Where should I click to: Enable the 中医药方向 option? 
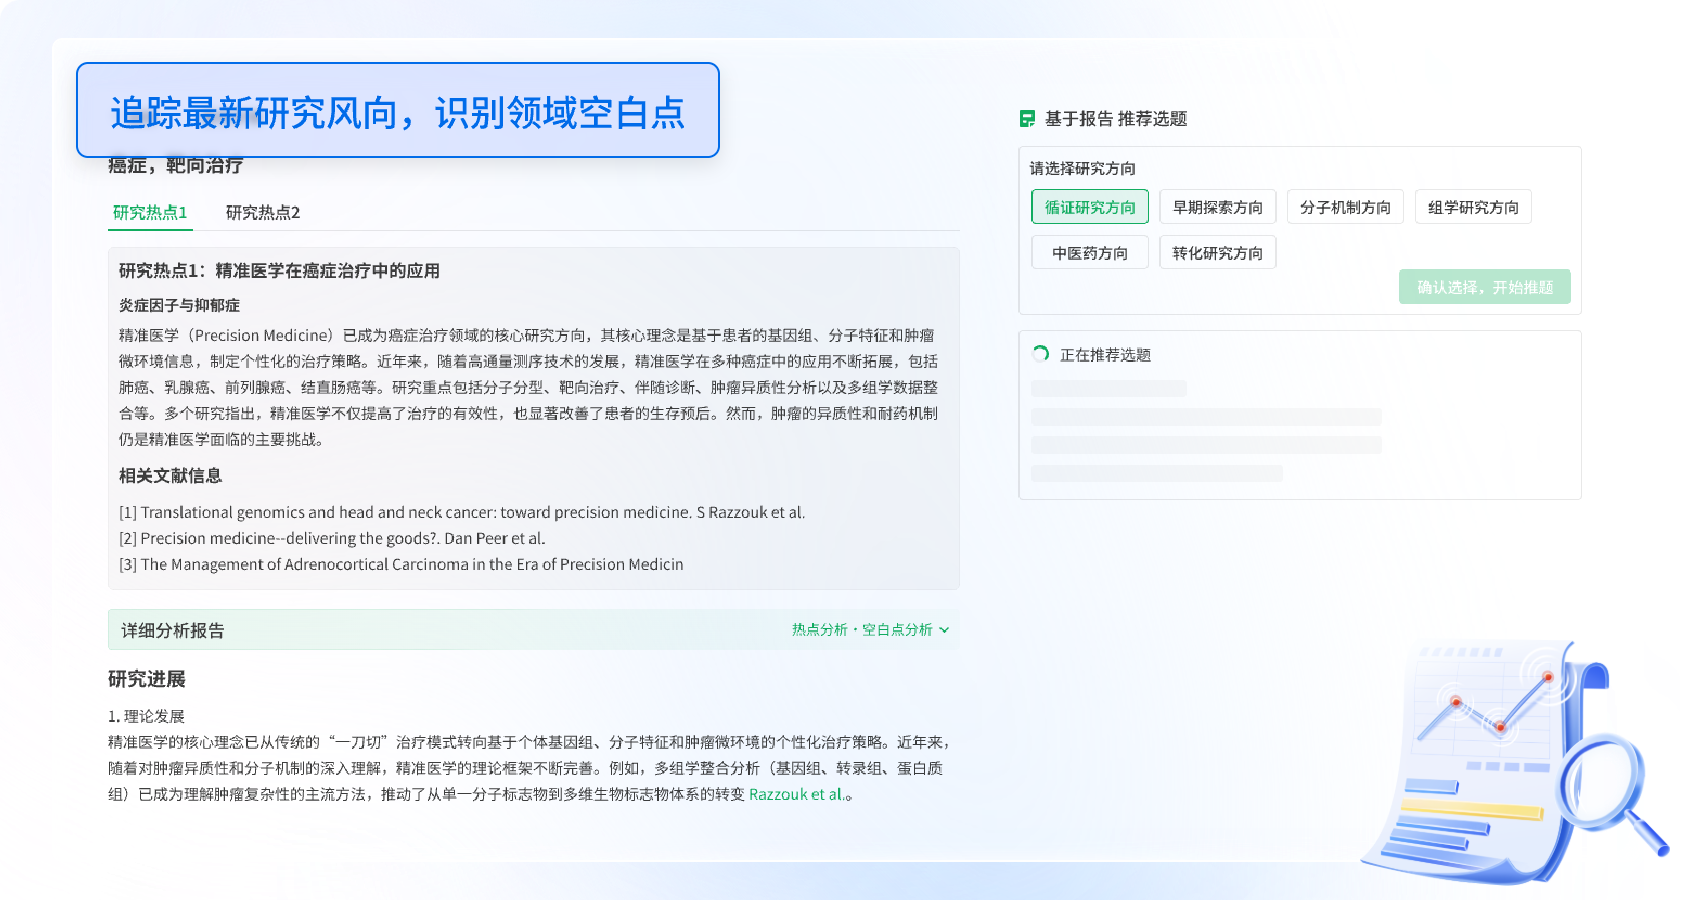point(1089,252)
